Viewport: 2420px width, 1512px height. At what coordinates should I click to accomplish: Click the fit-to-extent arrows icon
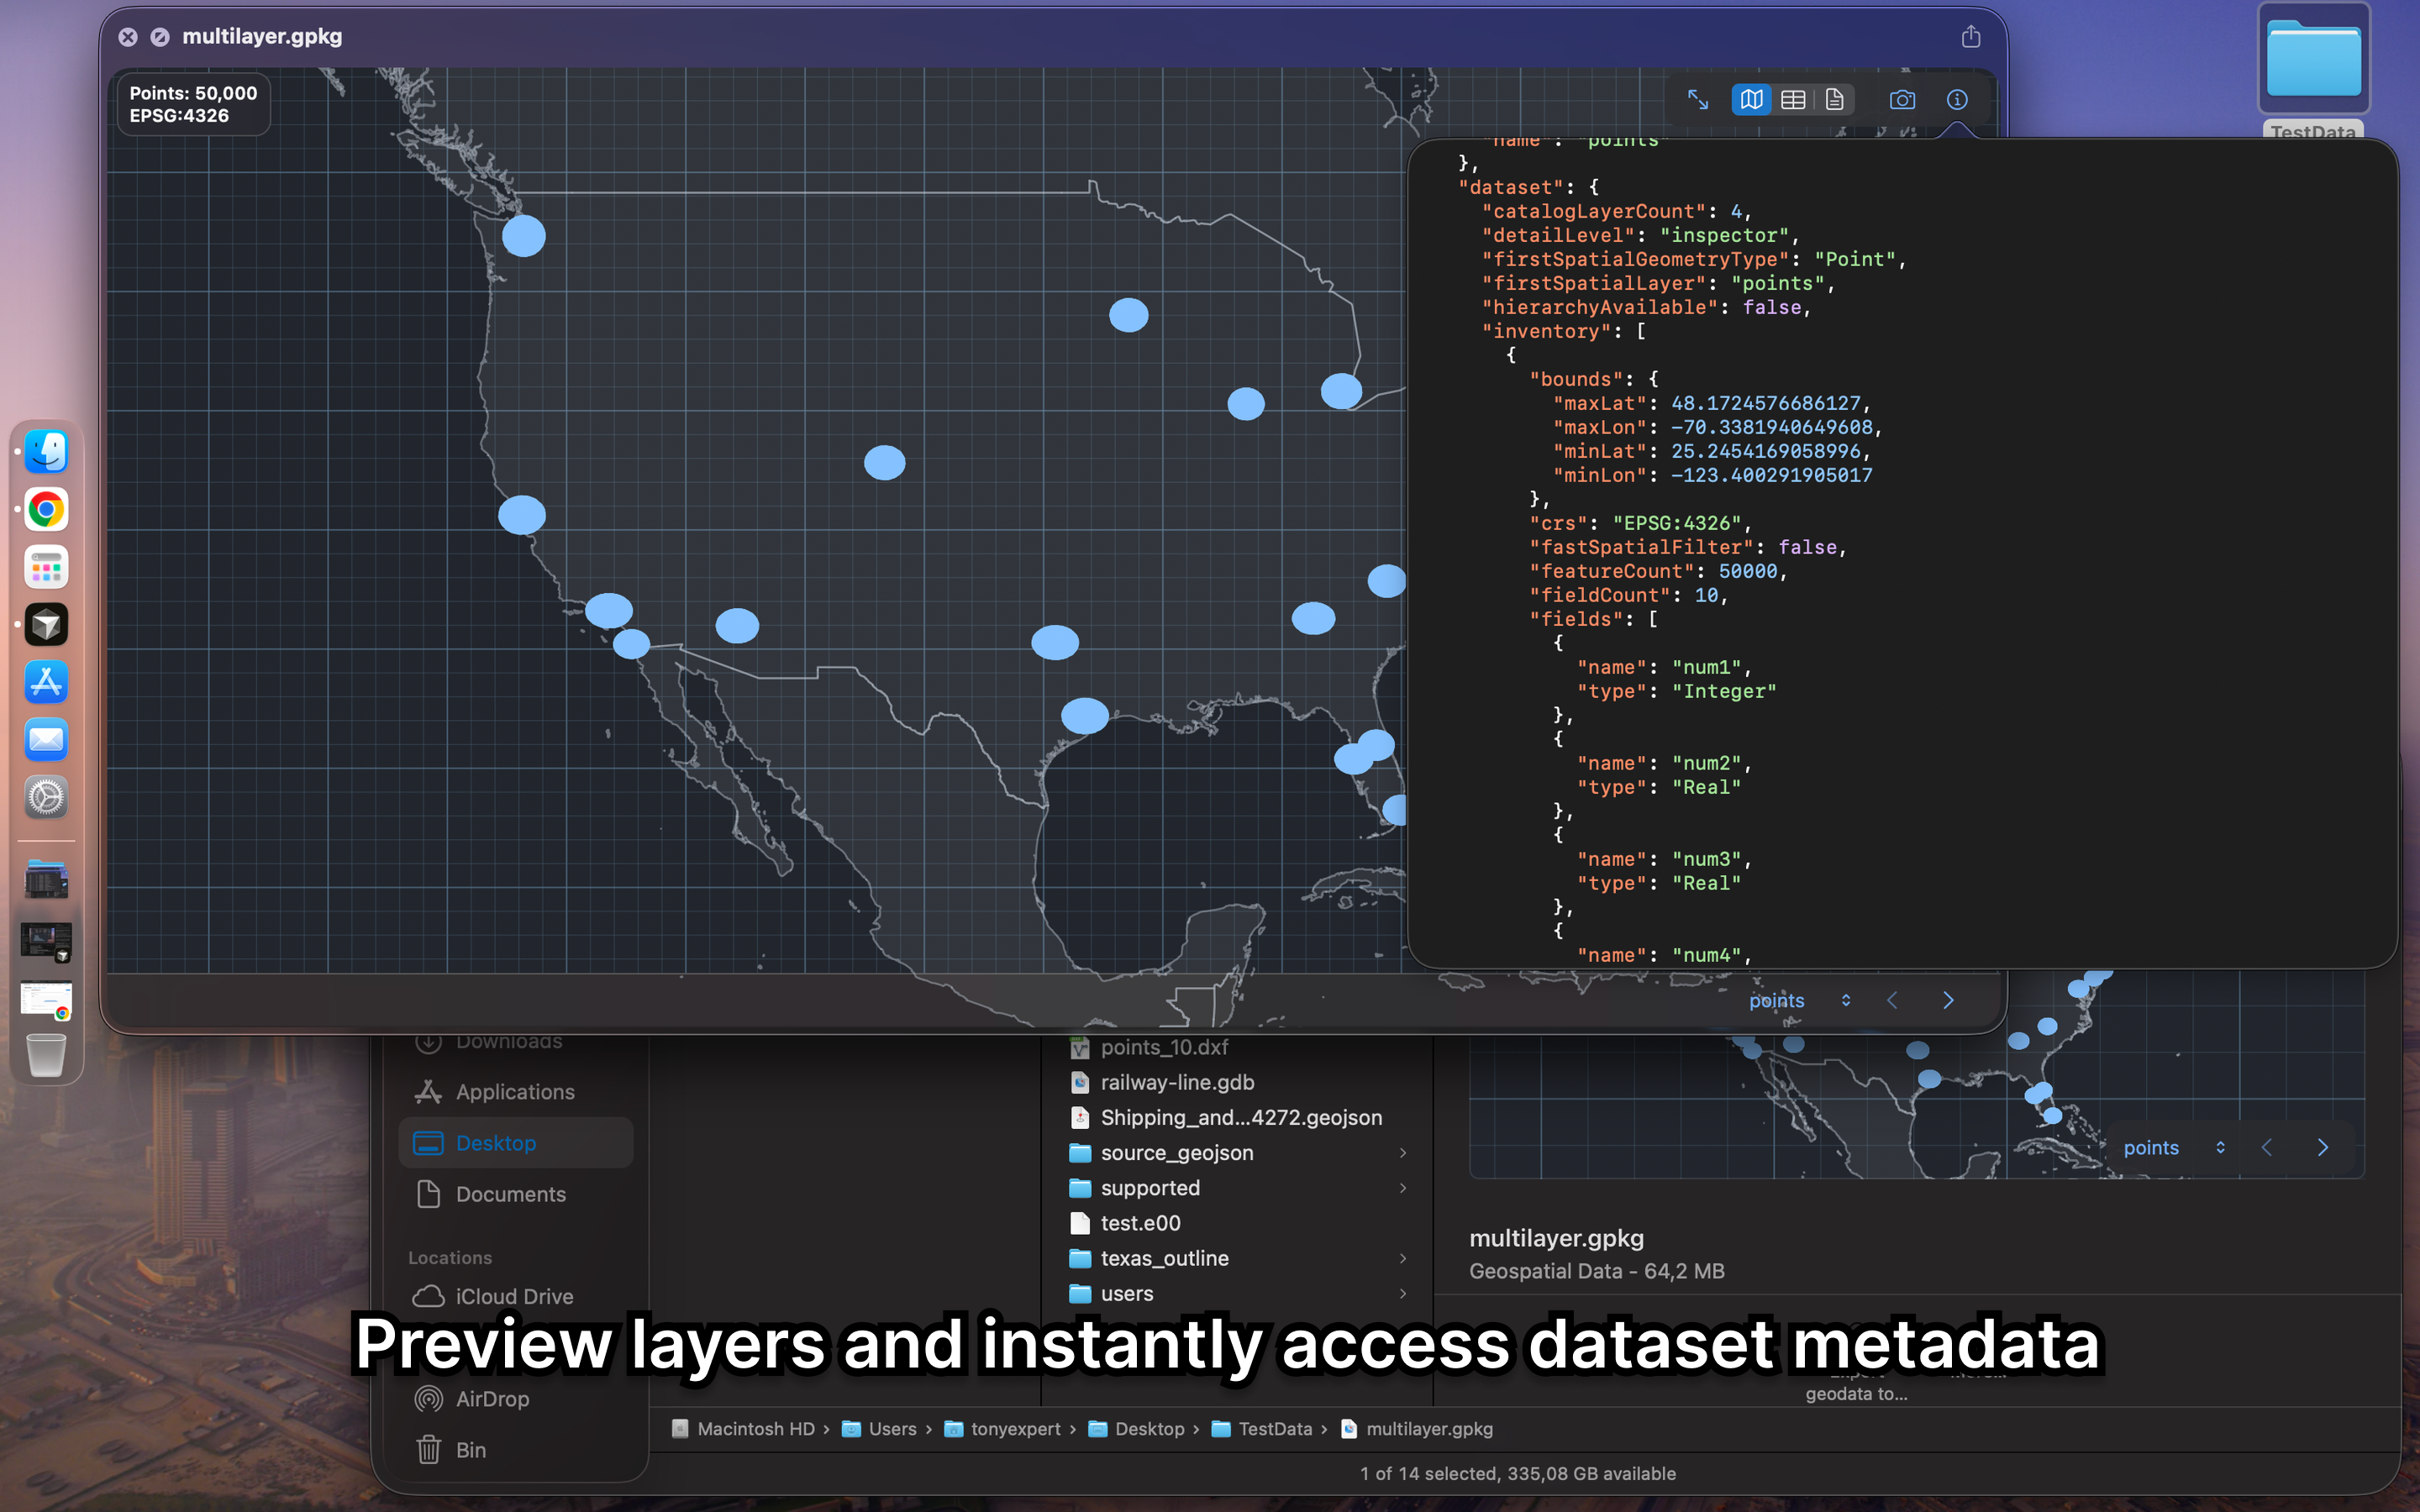point(1698,100)
